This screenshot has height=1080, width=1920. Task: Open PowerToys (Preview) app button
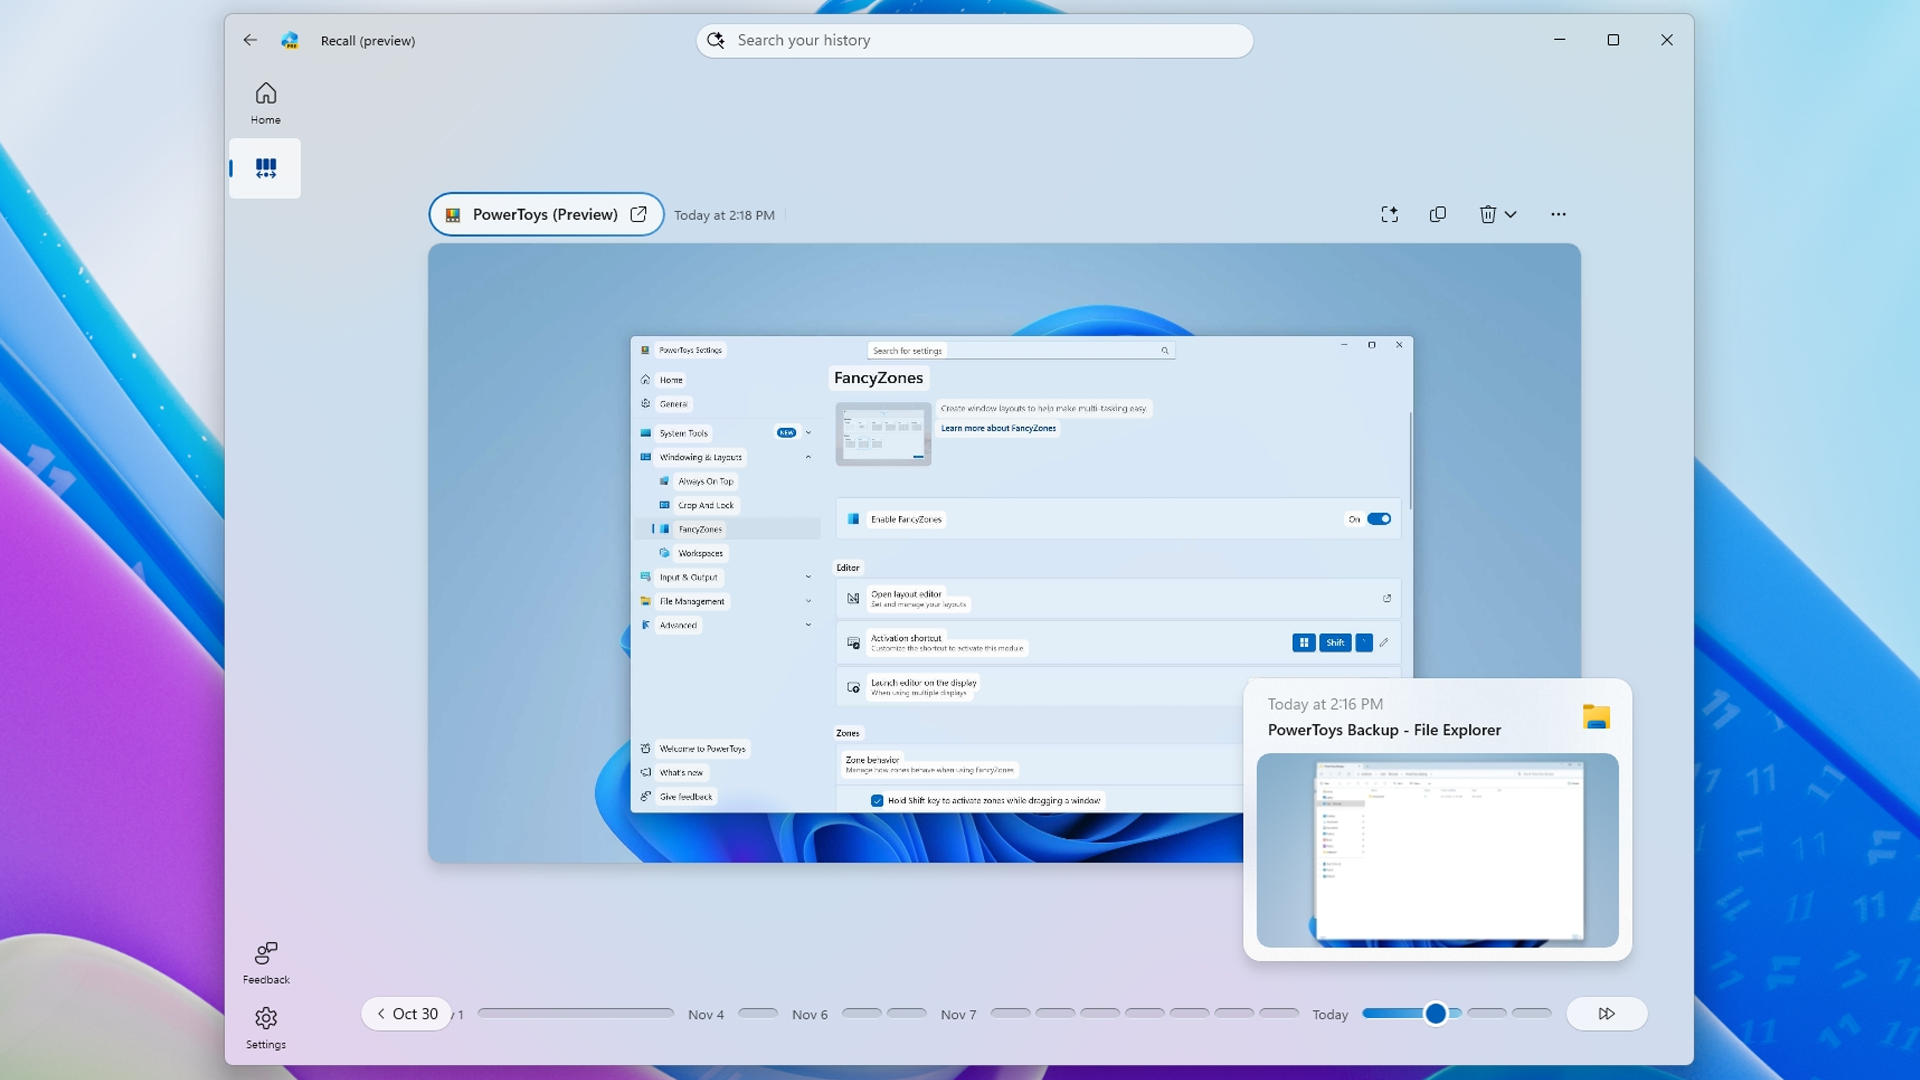pyautogui.click(x=546, y=214)
